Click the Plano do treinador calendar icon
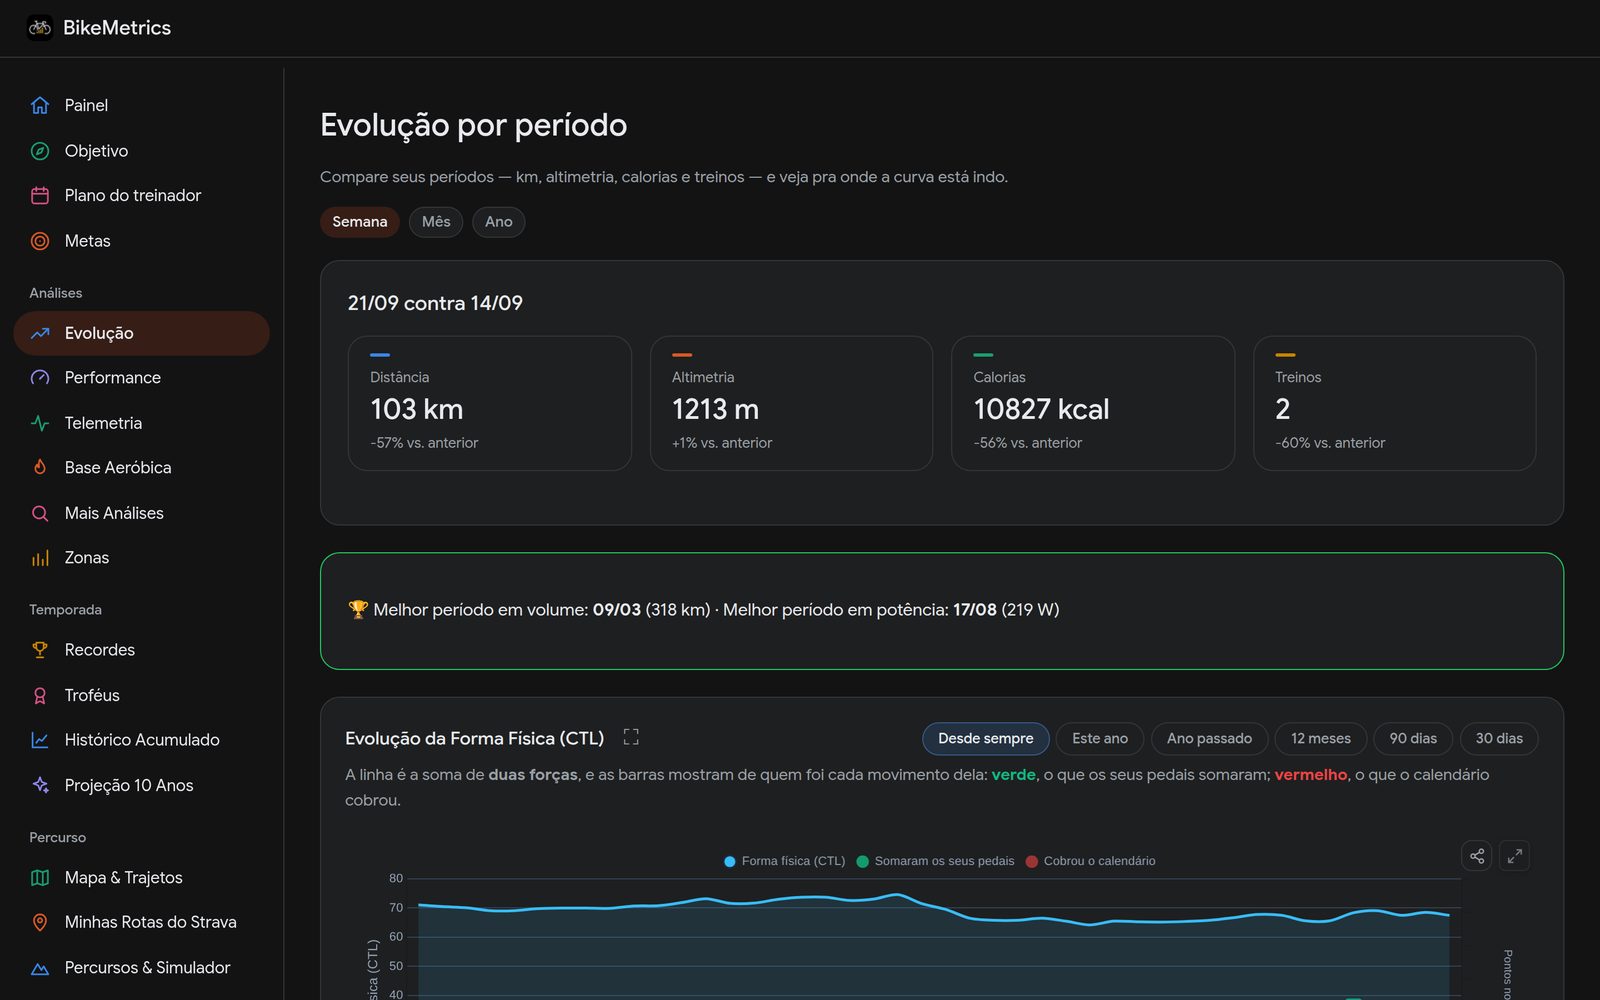1600x1000 pixels. 40,195
